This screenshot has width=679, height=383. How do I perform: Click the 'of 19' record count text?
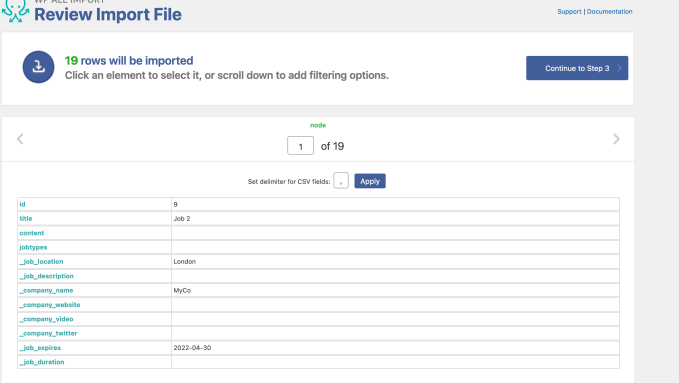(x=332, y=146)
